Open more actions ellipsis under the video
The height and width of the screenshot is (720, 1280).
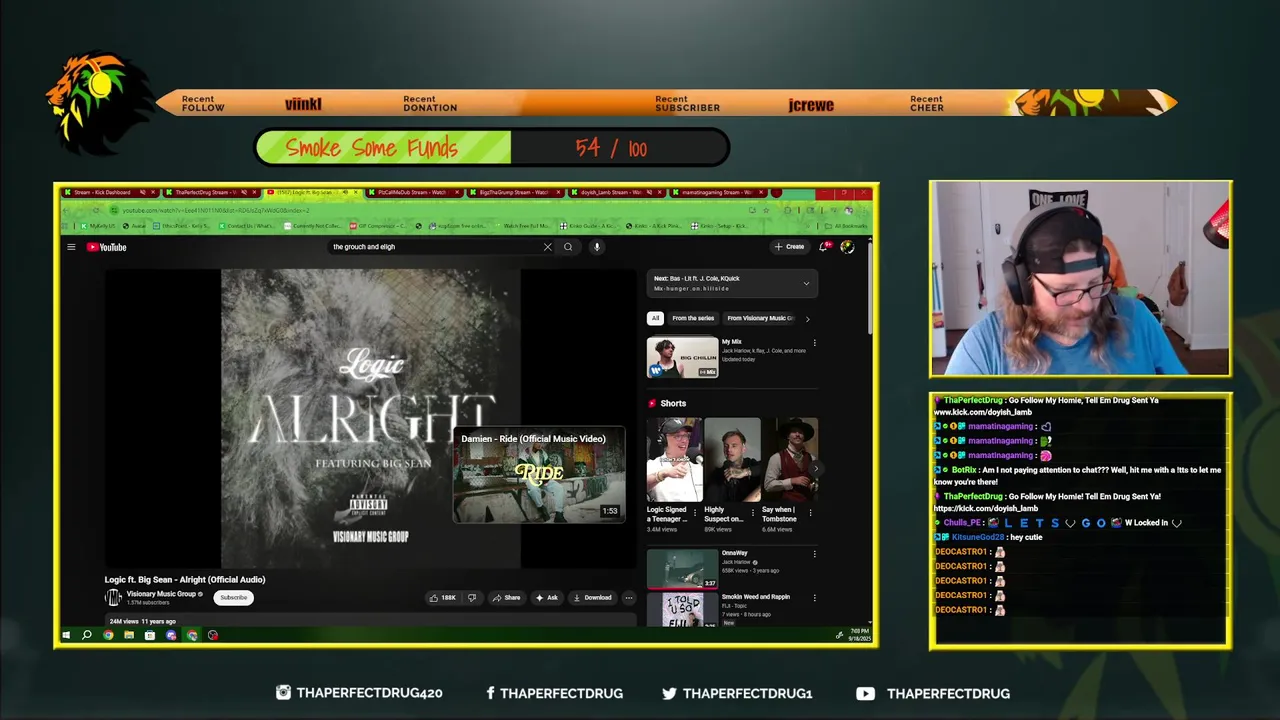coord(628,598)
